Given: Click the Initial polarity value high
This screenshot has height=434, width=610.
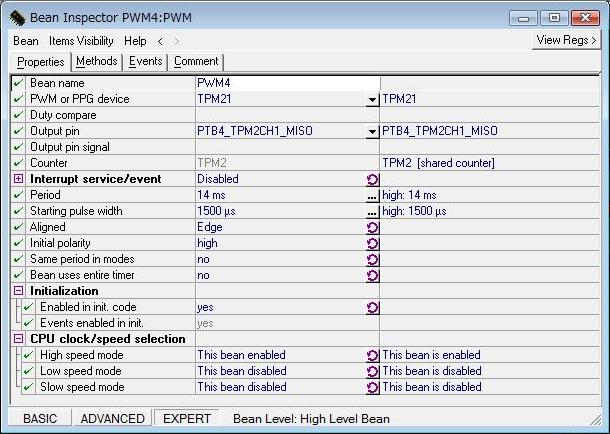Looking at the screenshot, I should 207,243.
